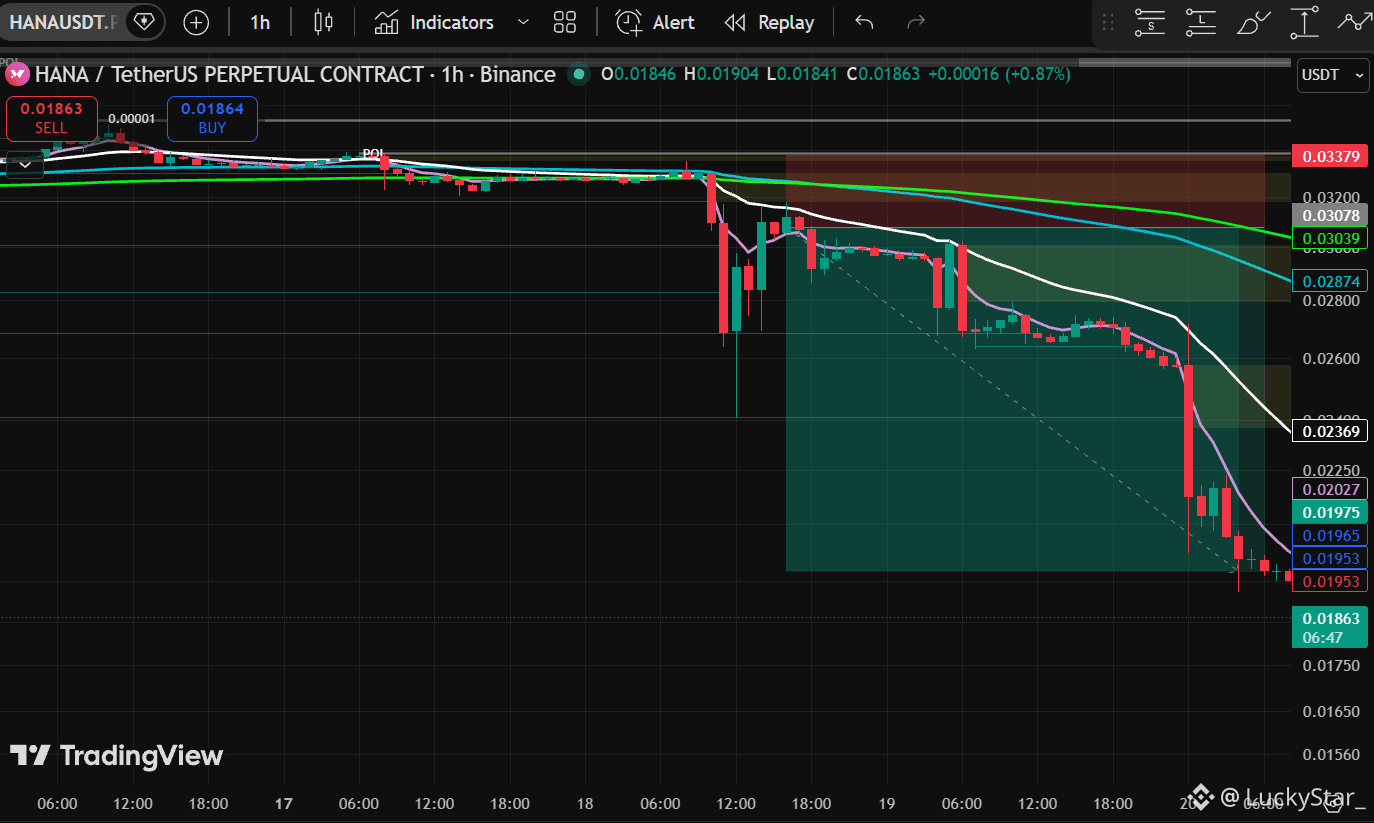Open the 1h interval selector
1374x823 pixels.
260,22
